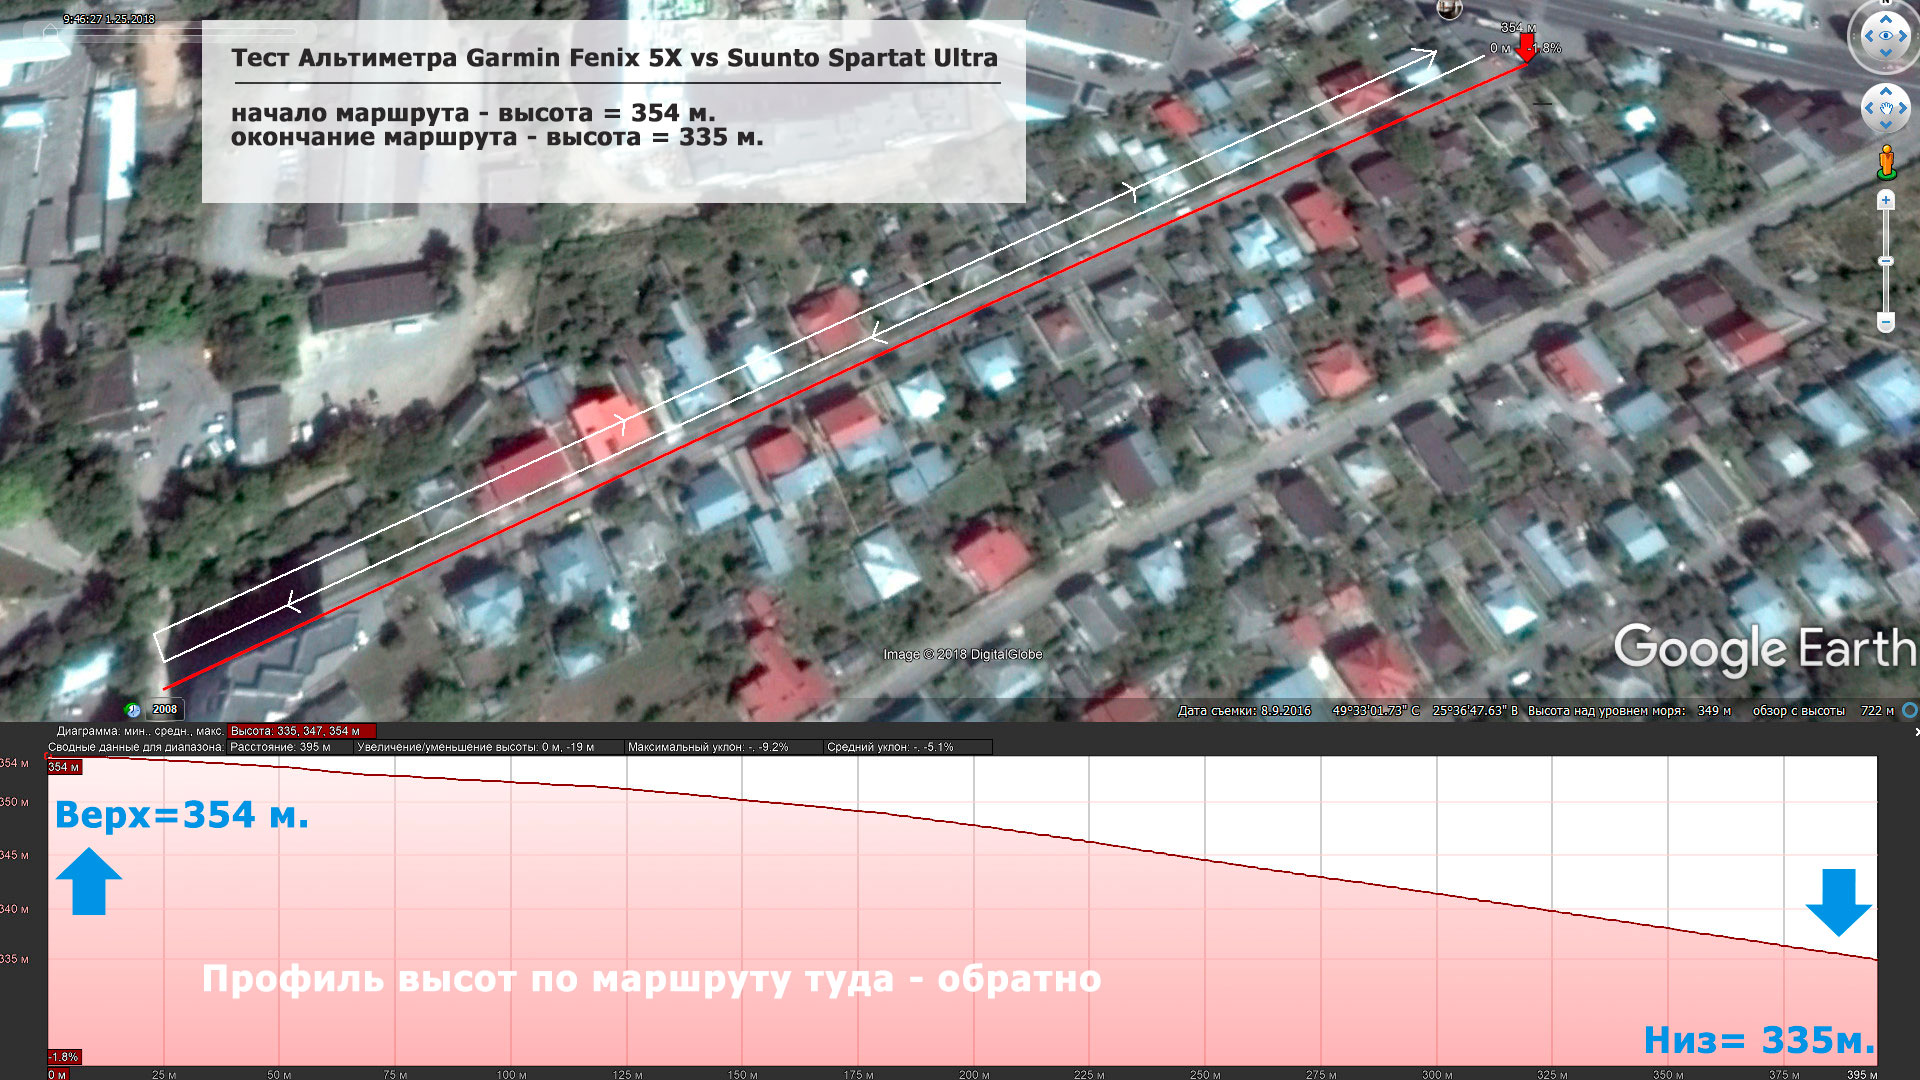Viewport: 1920px width, 1080px height.
Task: Pan the map up with the hand joystick
Action: pyautogui.click(x=1886, y=91)
